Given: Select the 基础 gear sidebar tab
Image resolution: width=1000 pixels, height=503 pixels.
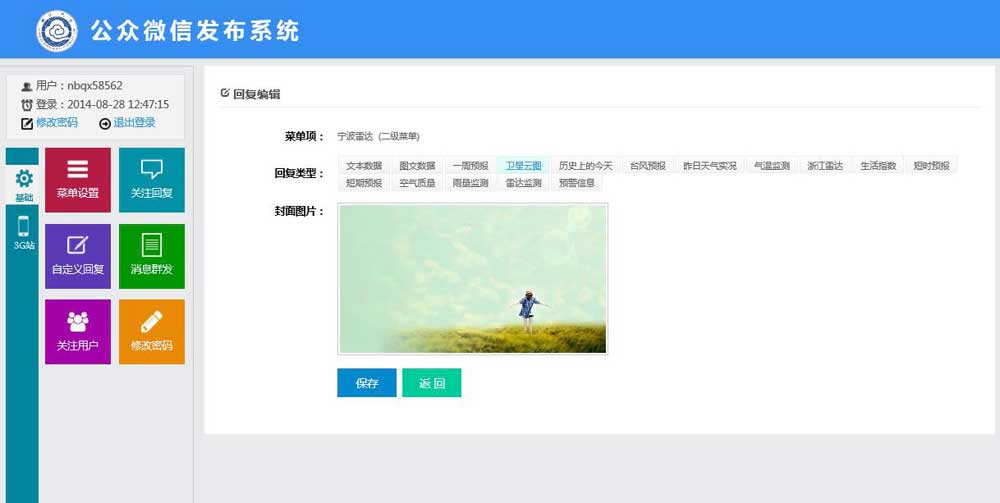Looking at the screenshot, I should pos(23,185).
